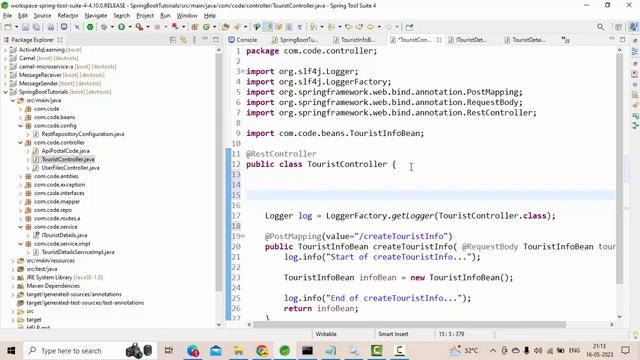640x360 pixels.
Task: Open the Navigate menu
Action: pyautogui.click(x=96, y=16)
